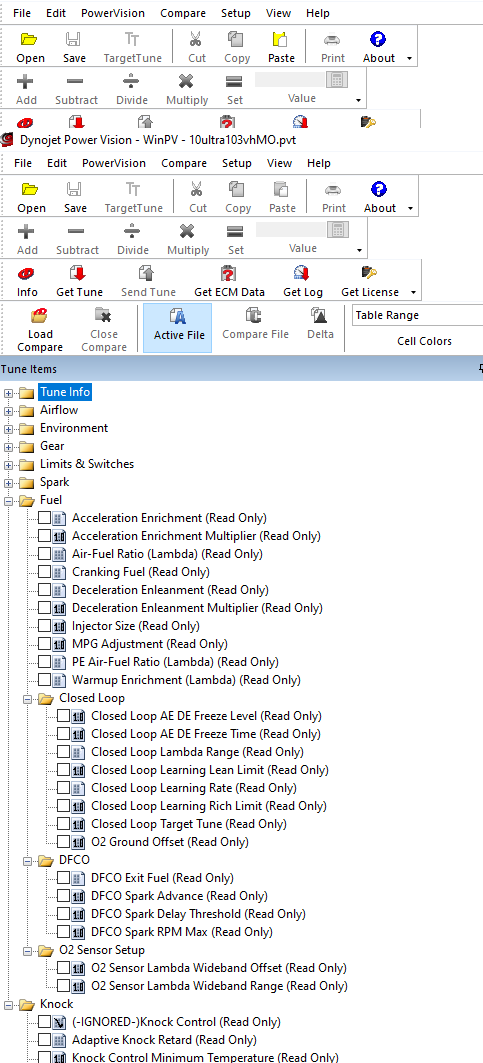
Task: Click the calculator icon beside the 10ultra103vhMO.pvt Value field
Action: point(336,230)
